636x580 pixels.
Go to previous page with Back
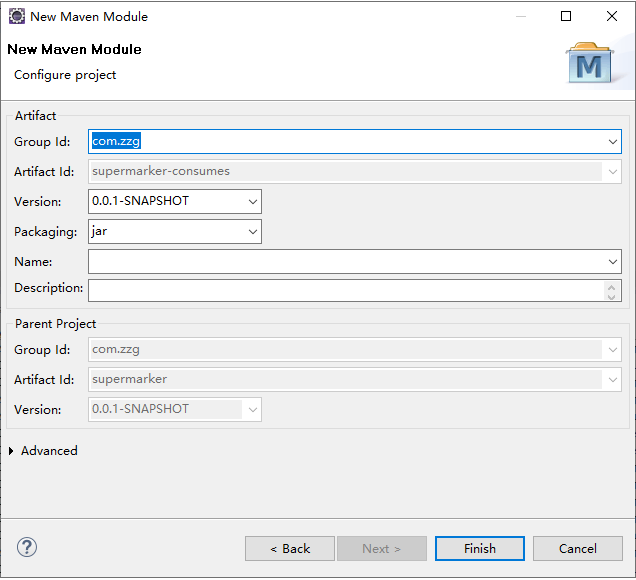click(290, 549)
